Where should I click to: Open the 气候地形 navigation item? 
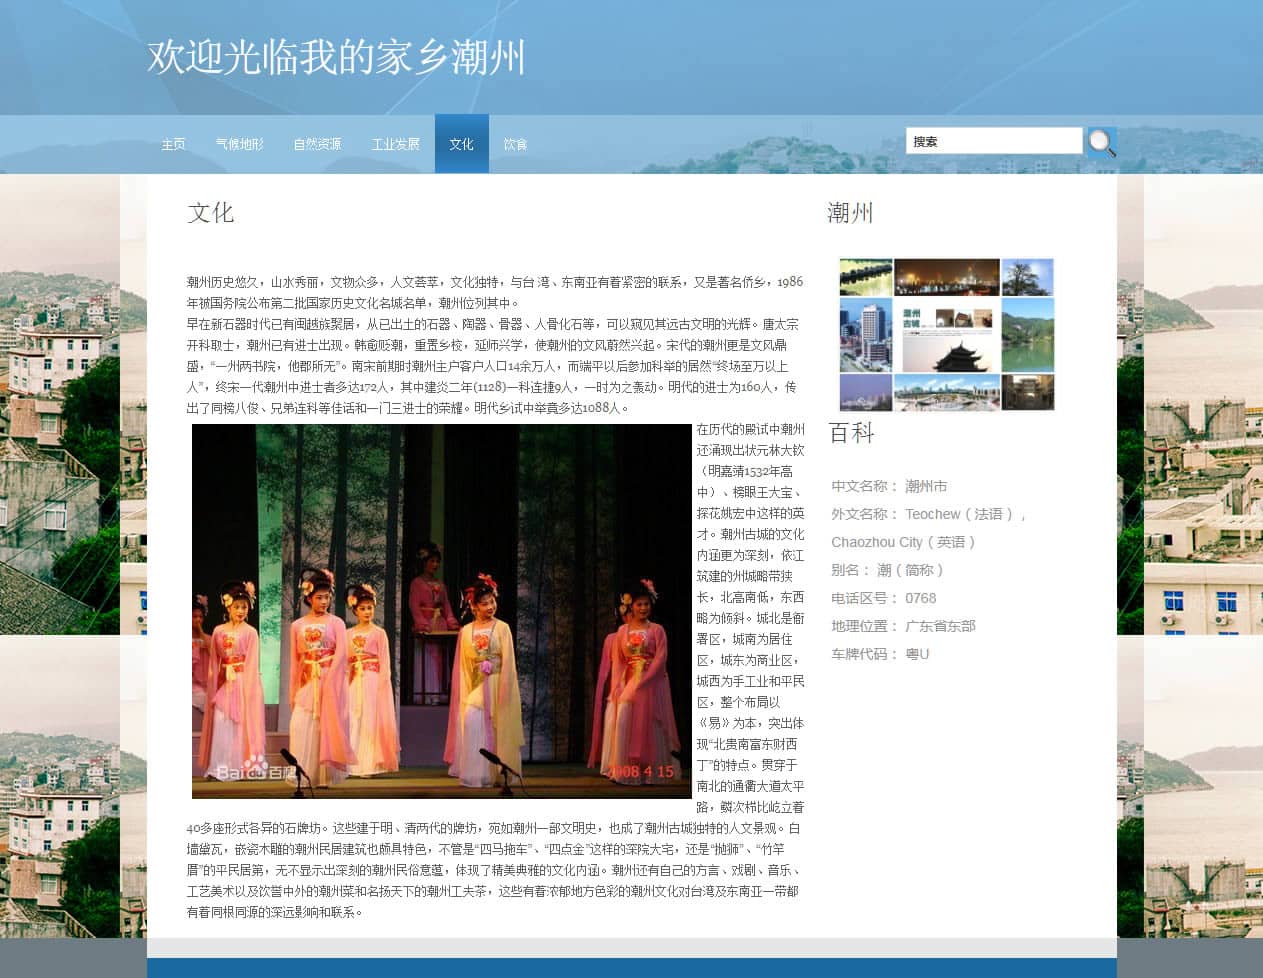[x=240, y=144]
